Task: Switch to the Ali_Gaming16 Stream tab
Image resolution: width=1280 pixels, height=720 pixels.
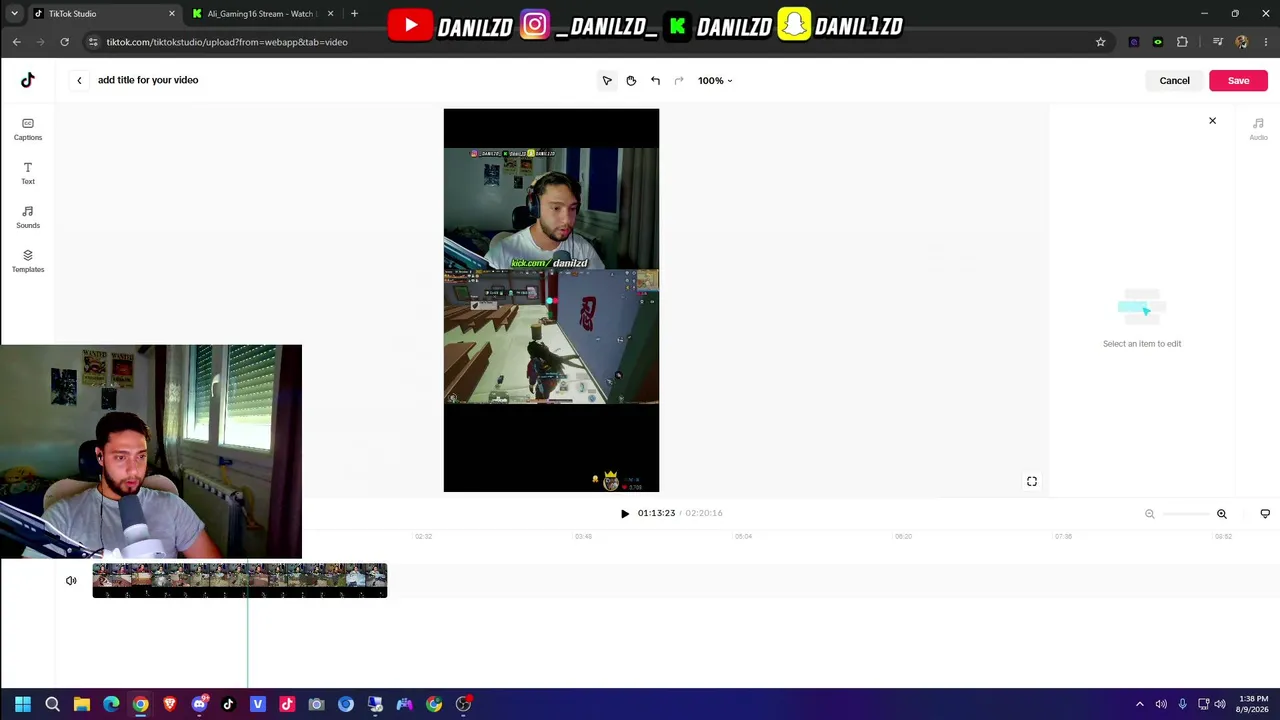Action: coord(262,14)
